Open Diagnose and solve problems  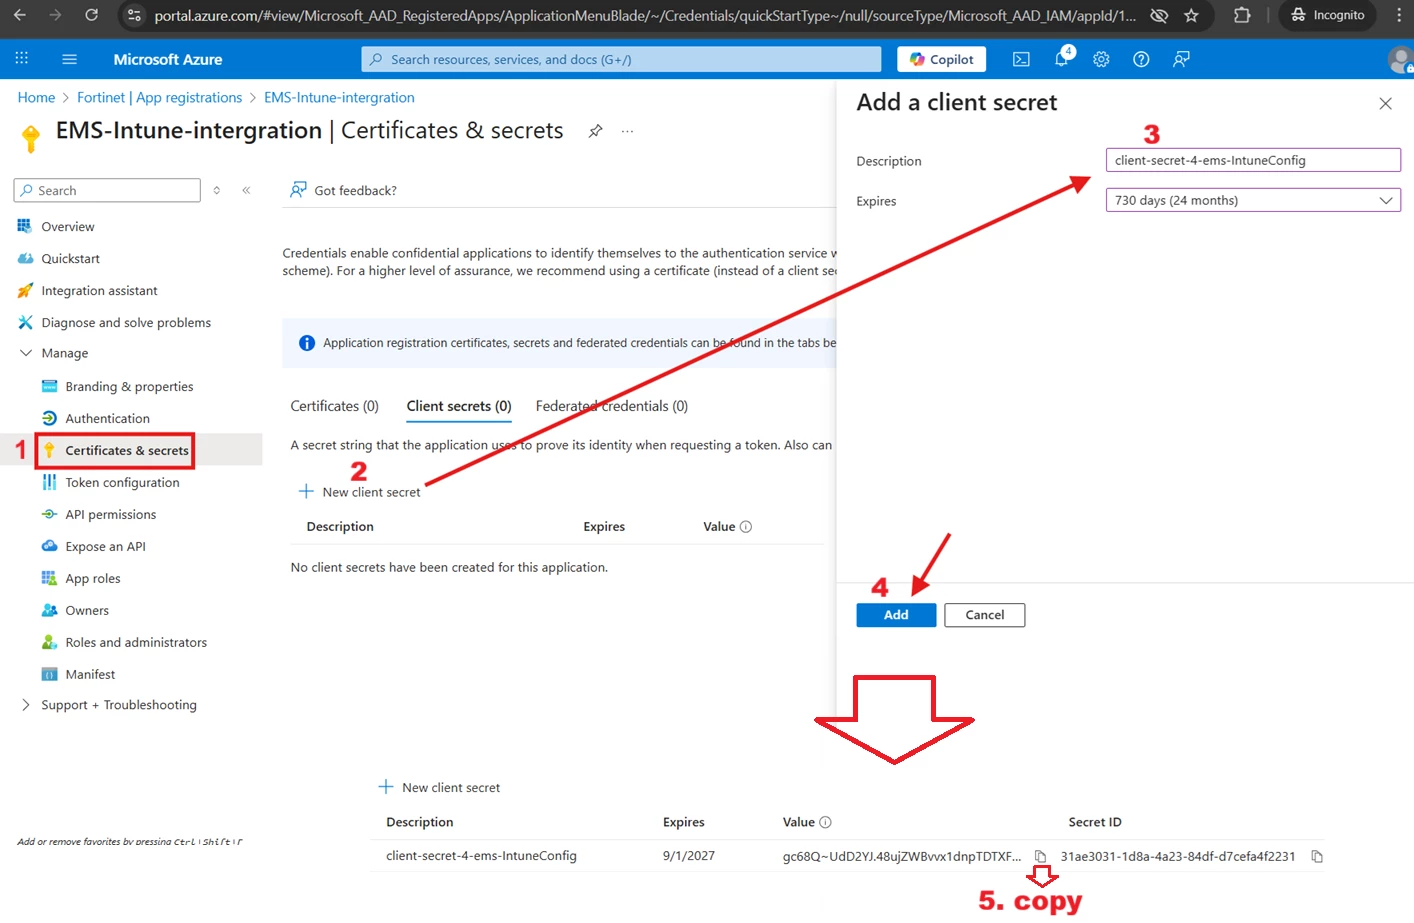[x=126, y=323]
